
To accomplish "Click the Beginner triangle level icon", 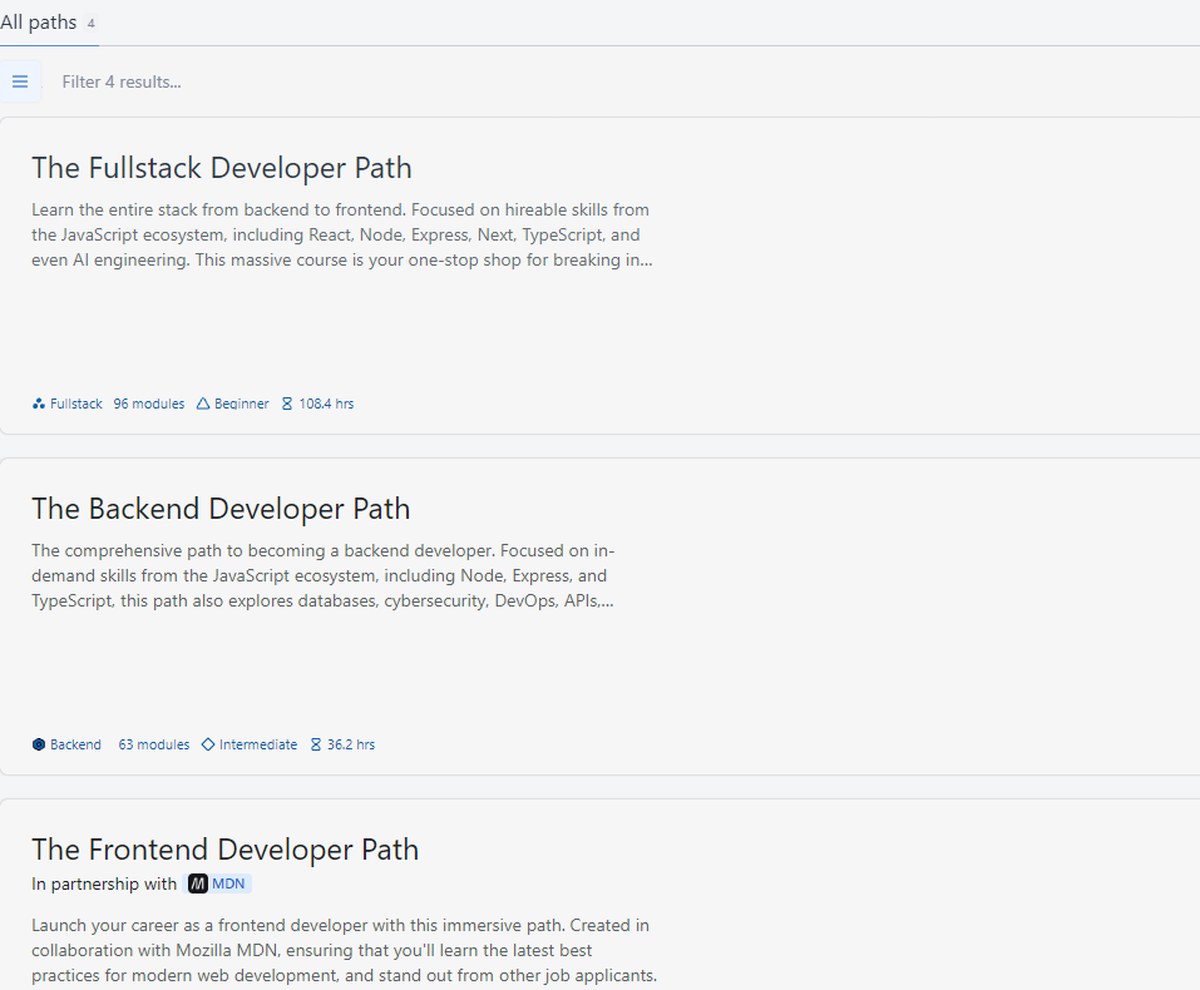I will click(x=203, y=404).
